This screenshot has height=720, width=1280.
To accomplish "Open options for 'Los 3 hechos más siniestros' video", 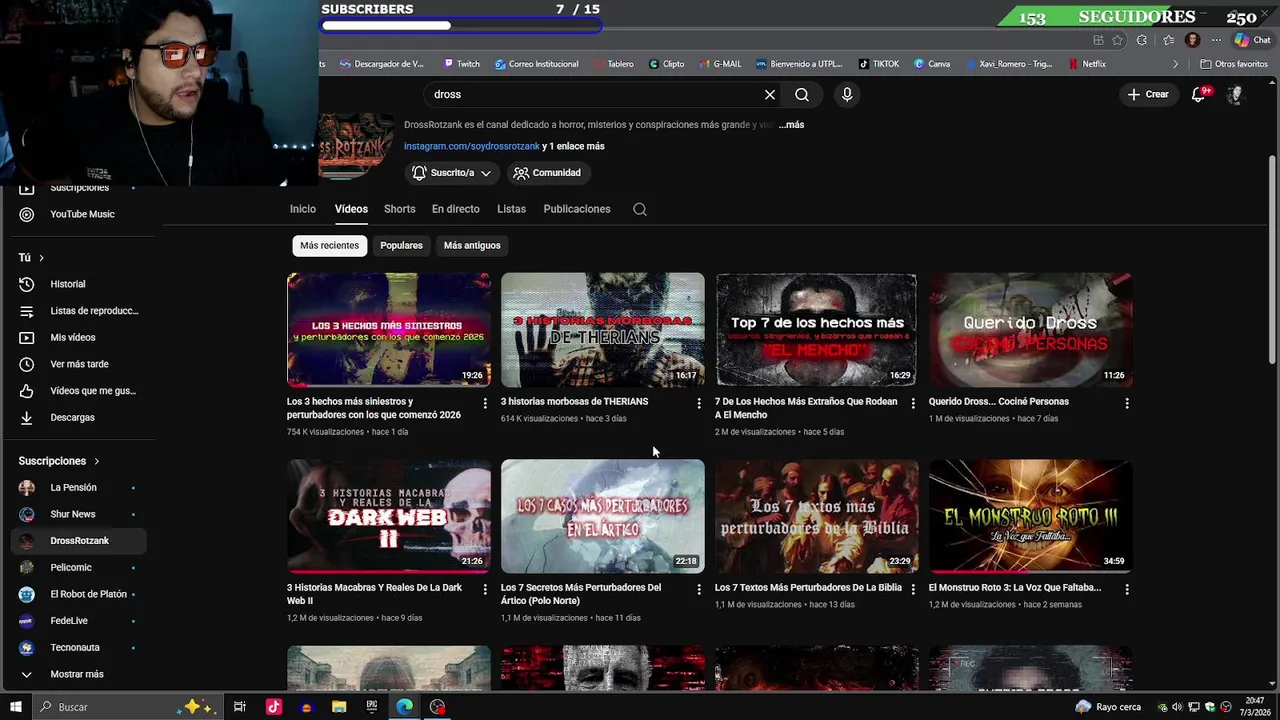I will pyautogui.click(x=485, y=403).
